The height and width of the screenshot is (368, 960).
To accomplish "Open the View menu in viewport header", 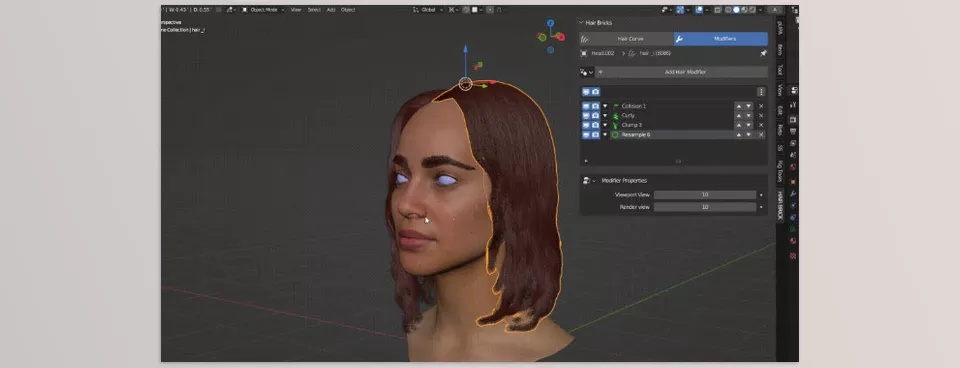I will pyautogui.click(x=296, y=10).
